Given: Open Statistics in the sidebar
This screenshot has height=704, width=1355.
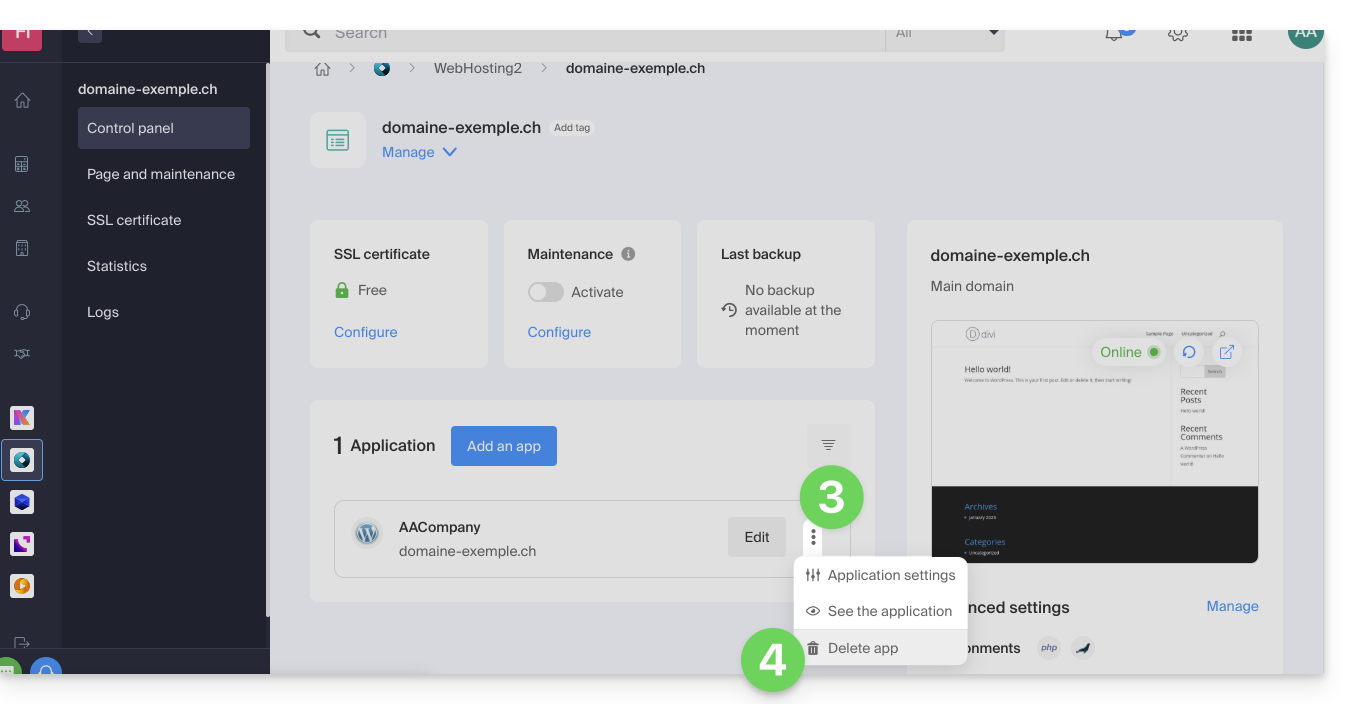Looking at the screenshot, I should pyautogui.click(x=117, y=266).
